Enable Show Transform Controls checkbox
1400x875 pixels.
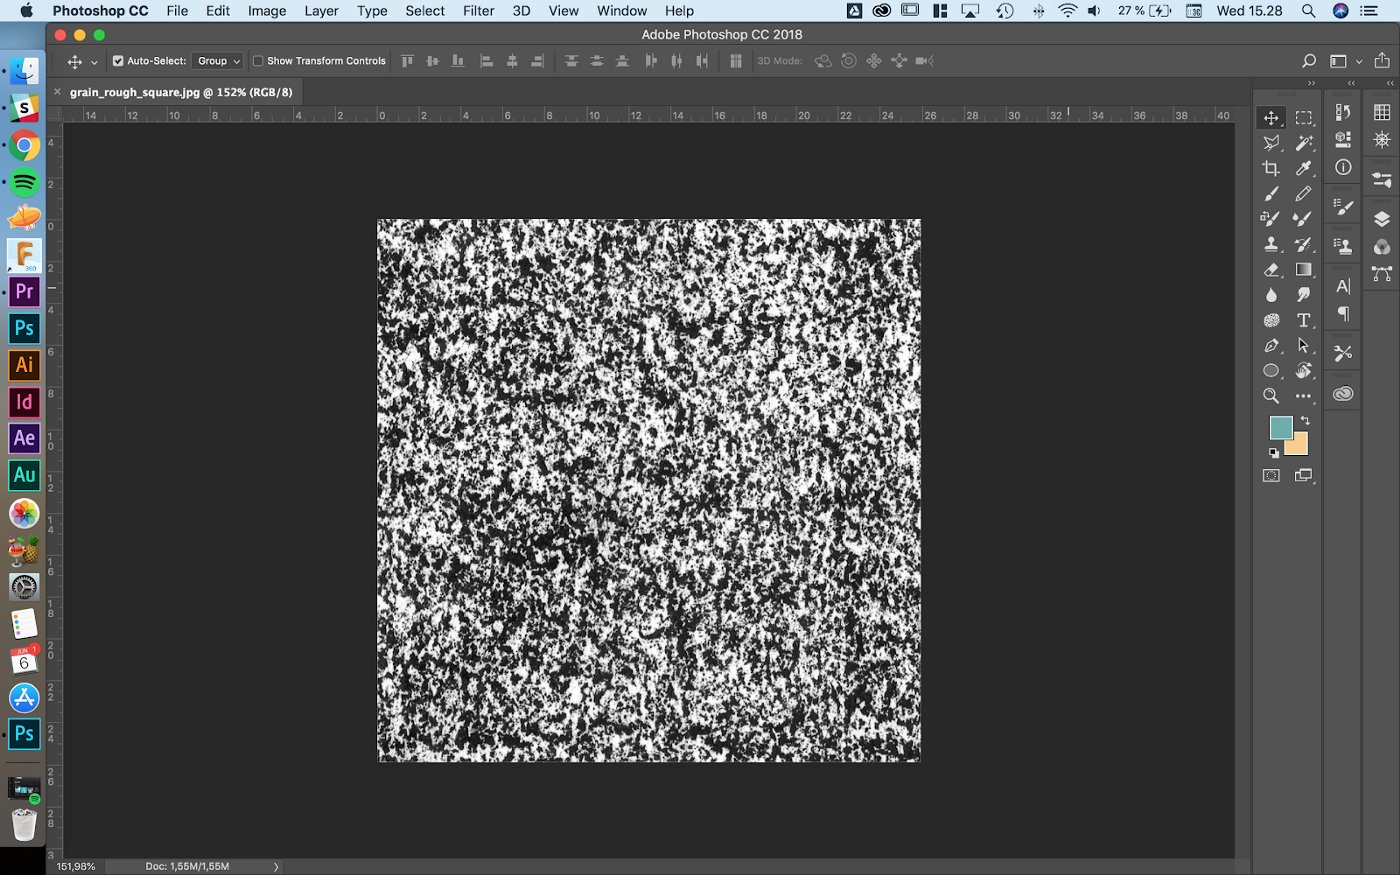coord(258,61)
